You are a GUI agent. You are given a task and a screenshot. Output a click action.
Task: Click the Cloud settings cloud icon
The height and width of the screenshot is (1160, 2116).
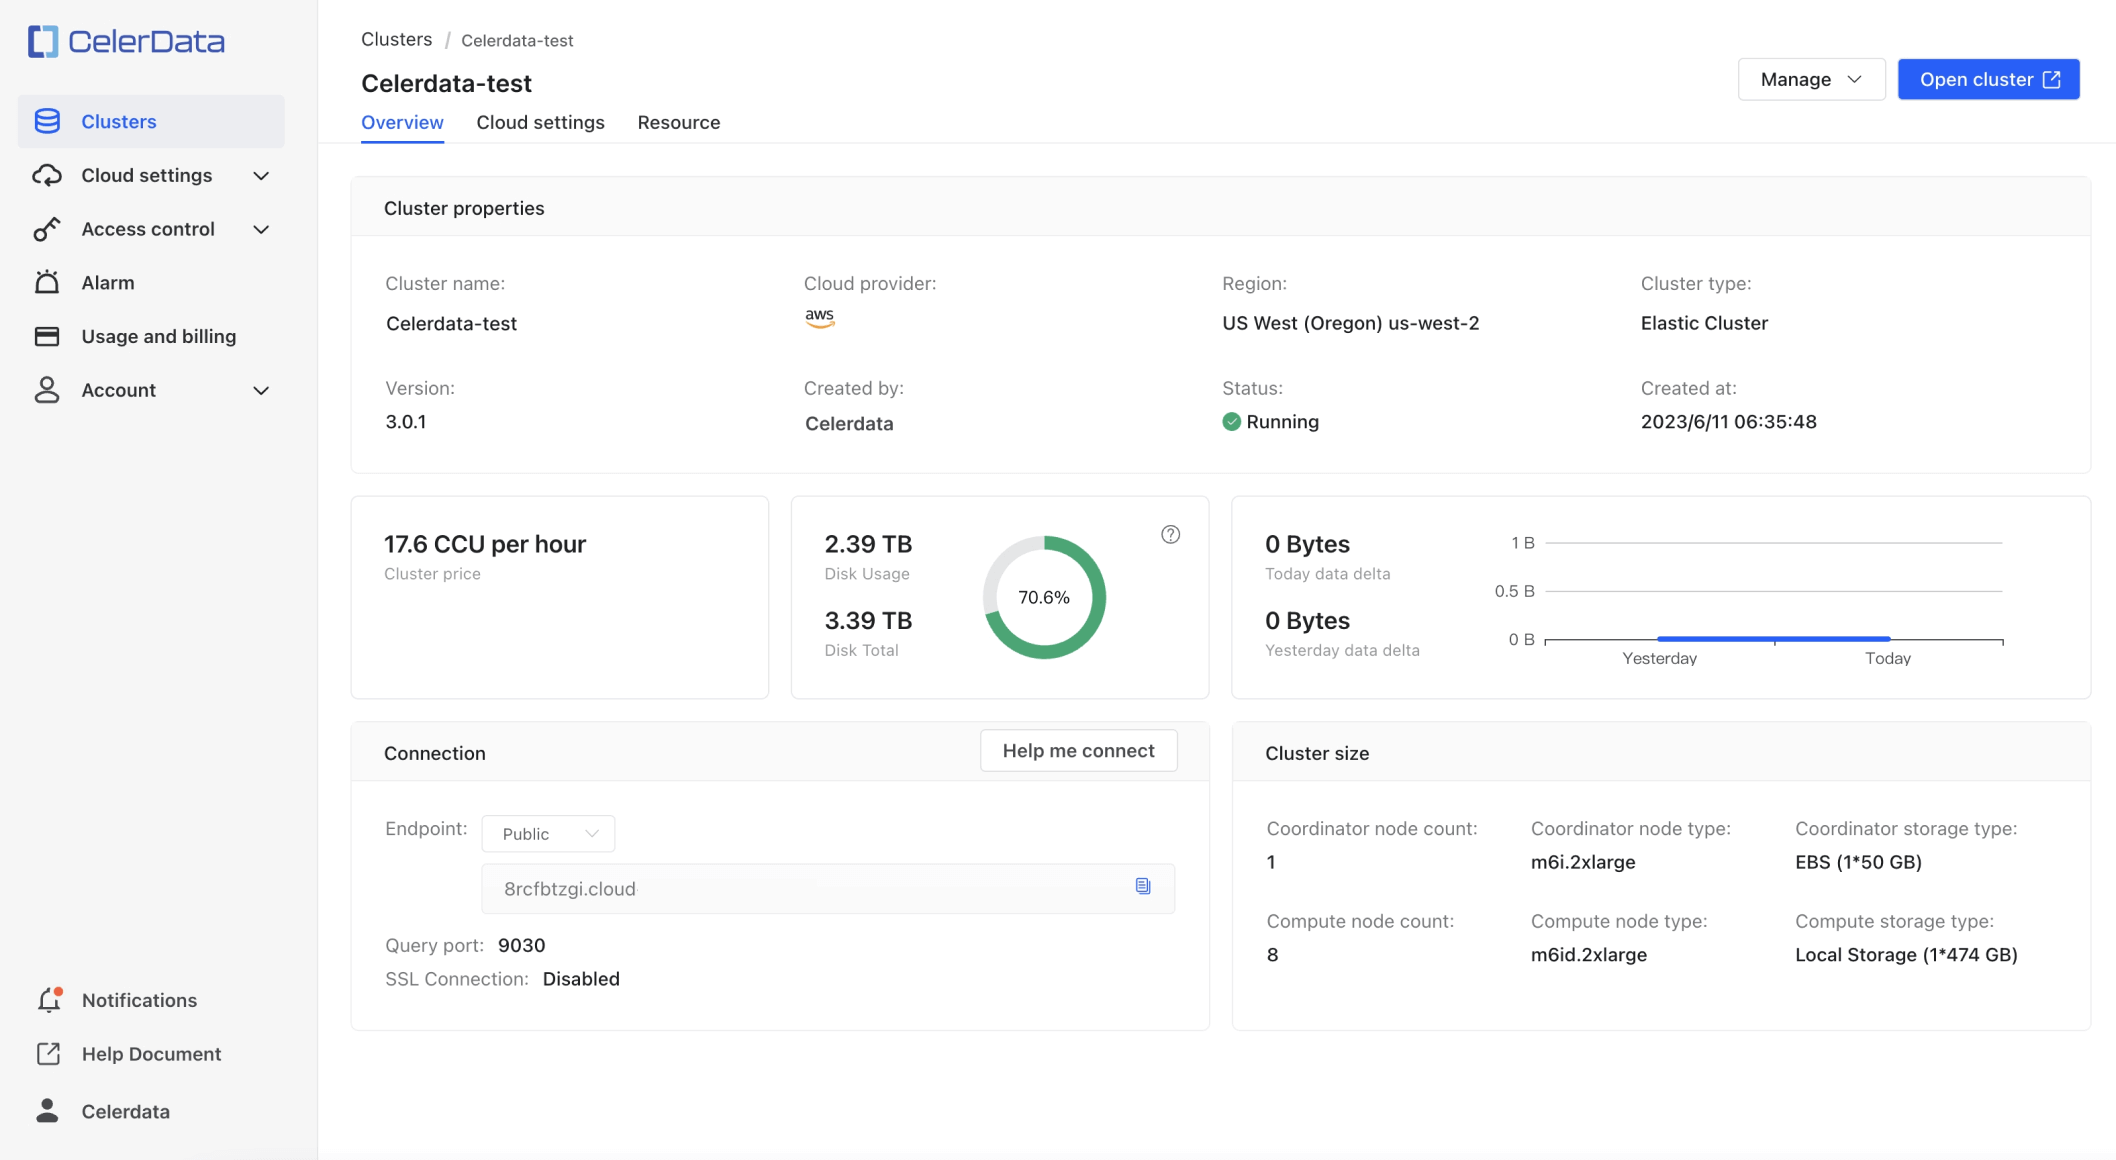47,175
